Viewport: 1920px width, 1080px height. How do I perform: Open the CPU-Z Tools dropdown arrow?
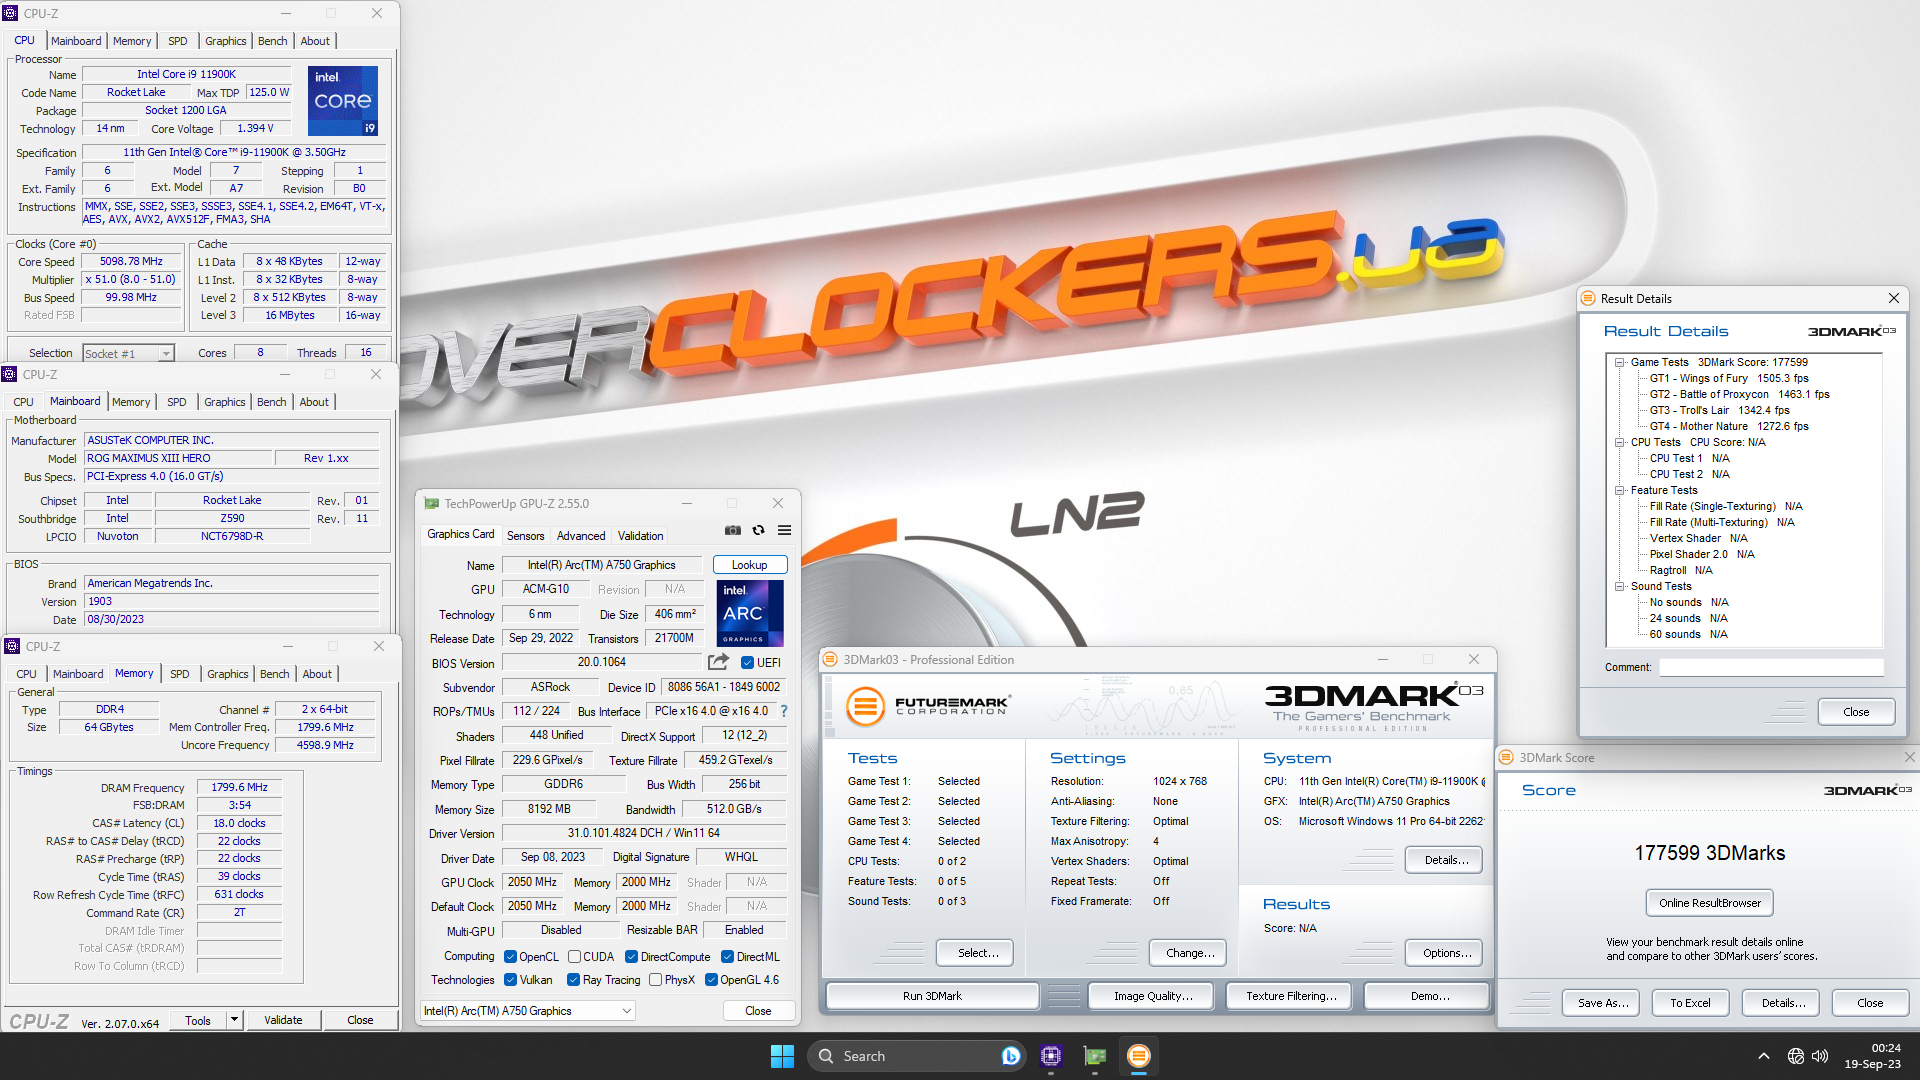pos(234,1020)
